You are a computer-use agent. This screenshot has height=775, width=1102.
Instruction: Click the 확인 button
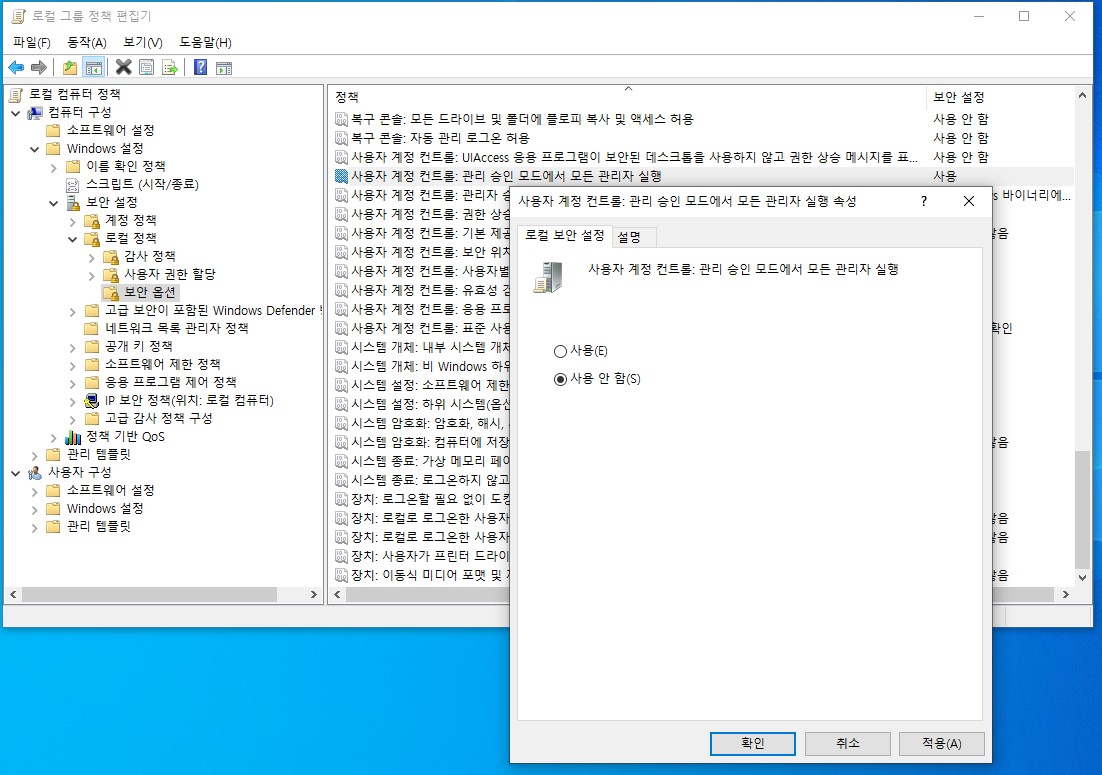[753, 743]
